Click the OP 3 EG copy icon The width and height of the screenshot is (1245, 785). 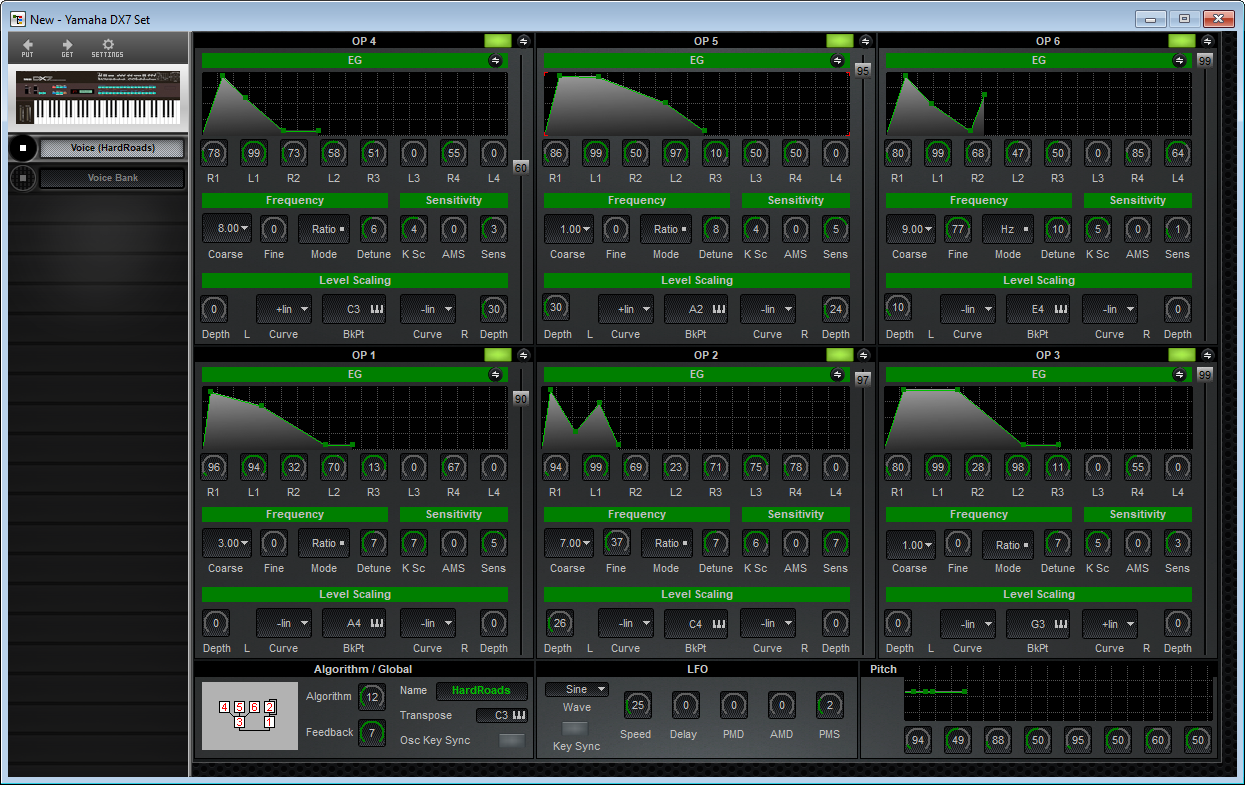point(1179,374)
